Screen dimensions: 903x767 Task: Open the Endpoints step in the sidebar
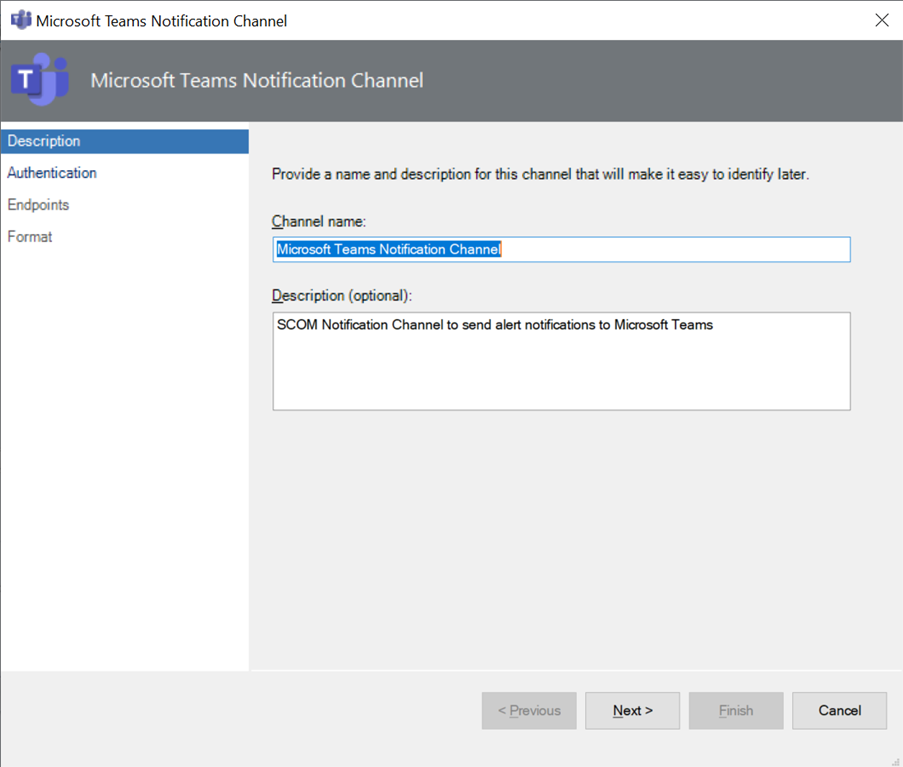(38, 205)
